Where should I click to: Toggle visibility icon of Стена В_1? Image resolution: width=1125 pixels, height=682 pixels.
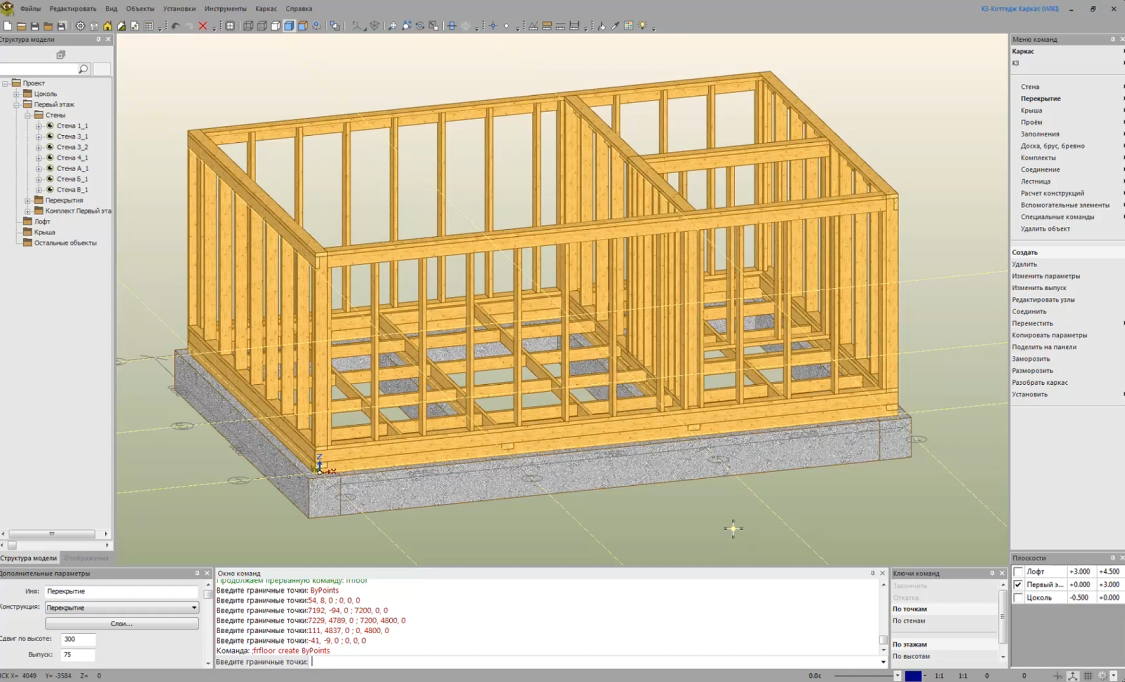(x=50, y=189)
